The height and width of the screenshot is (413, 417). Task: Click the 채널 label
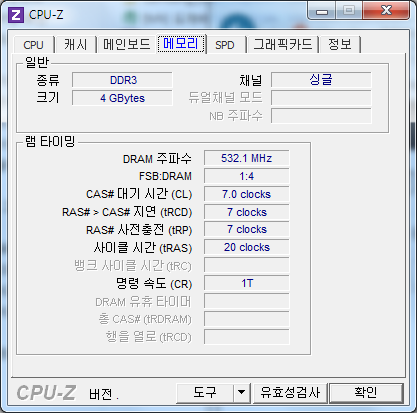251,80
